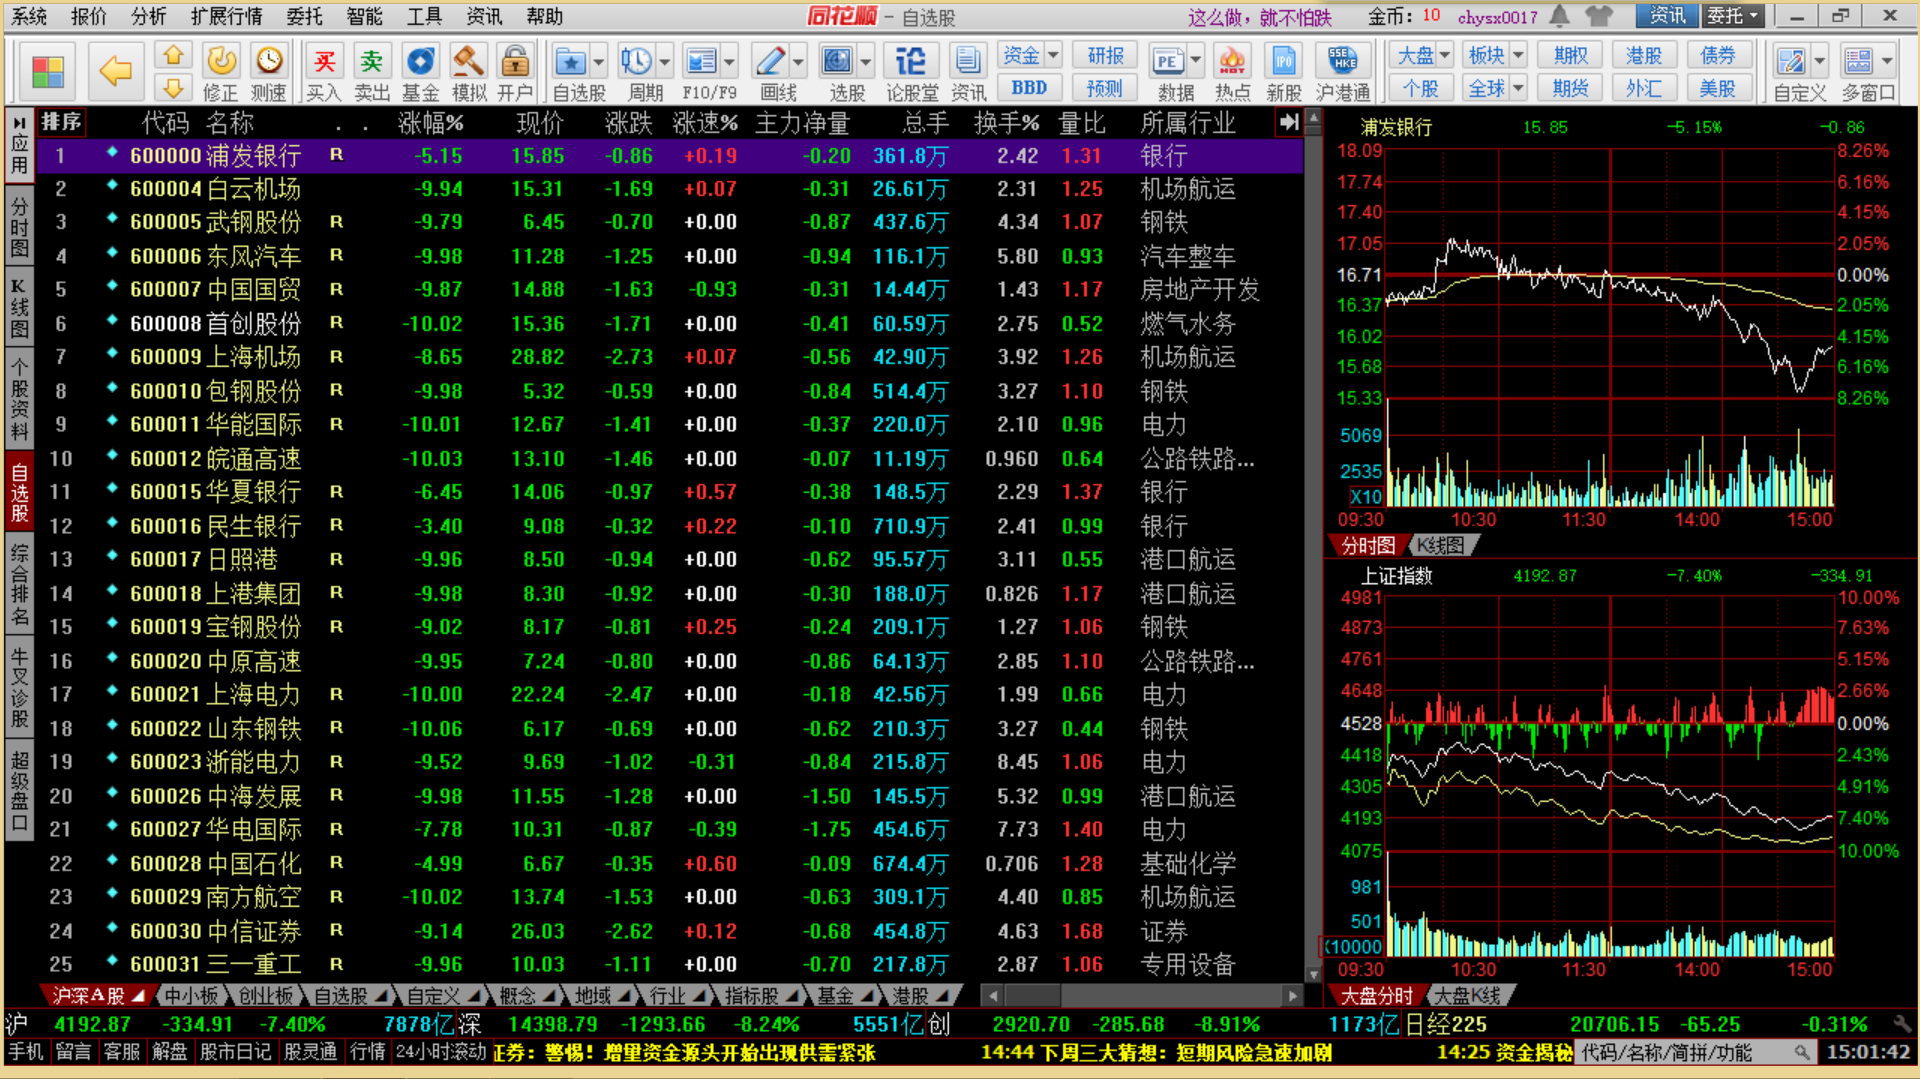Screen dimensions: 1920x1079
Task: Click the 自定义 customize page icon
Action: (1790, 63)
